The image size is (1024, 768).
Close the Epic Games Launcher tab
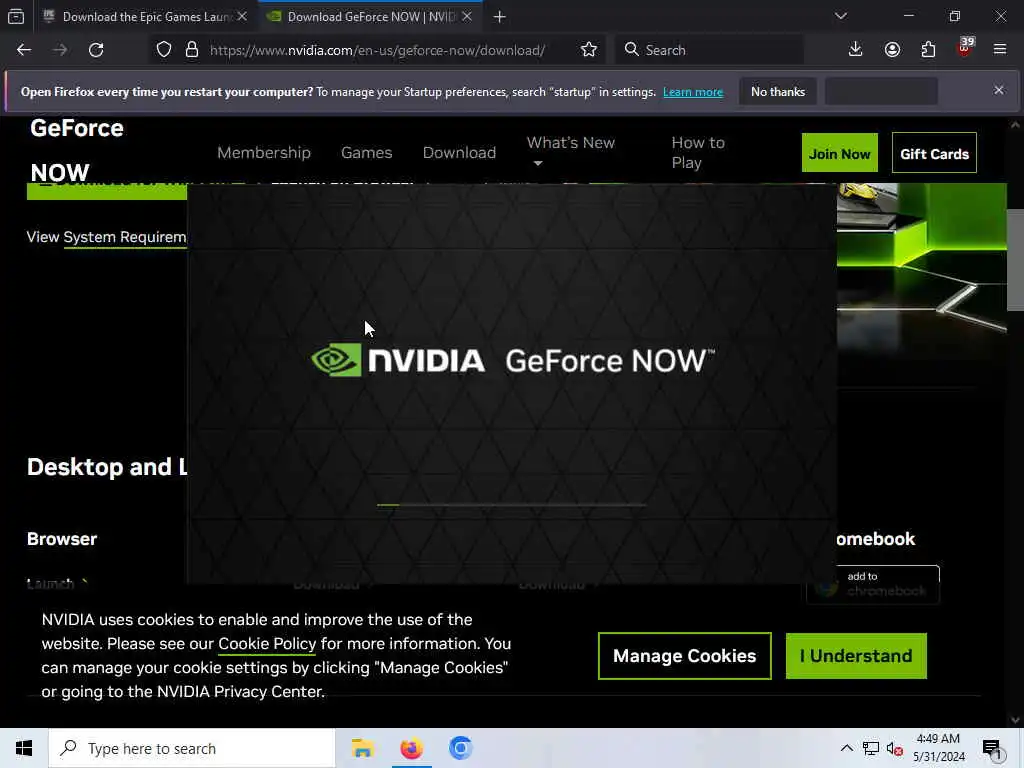pos(242,16)
